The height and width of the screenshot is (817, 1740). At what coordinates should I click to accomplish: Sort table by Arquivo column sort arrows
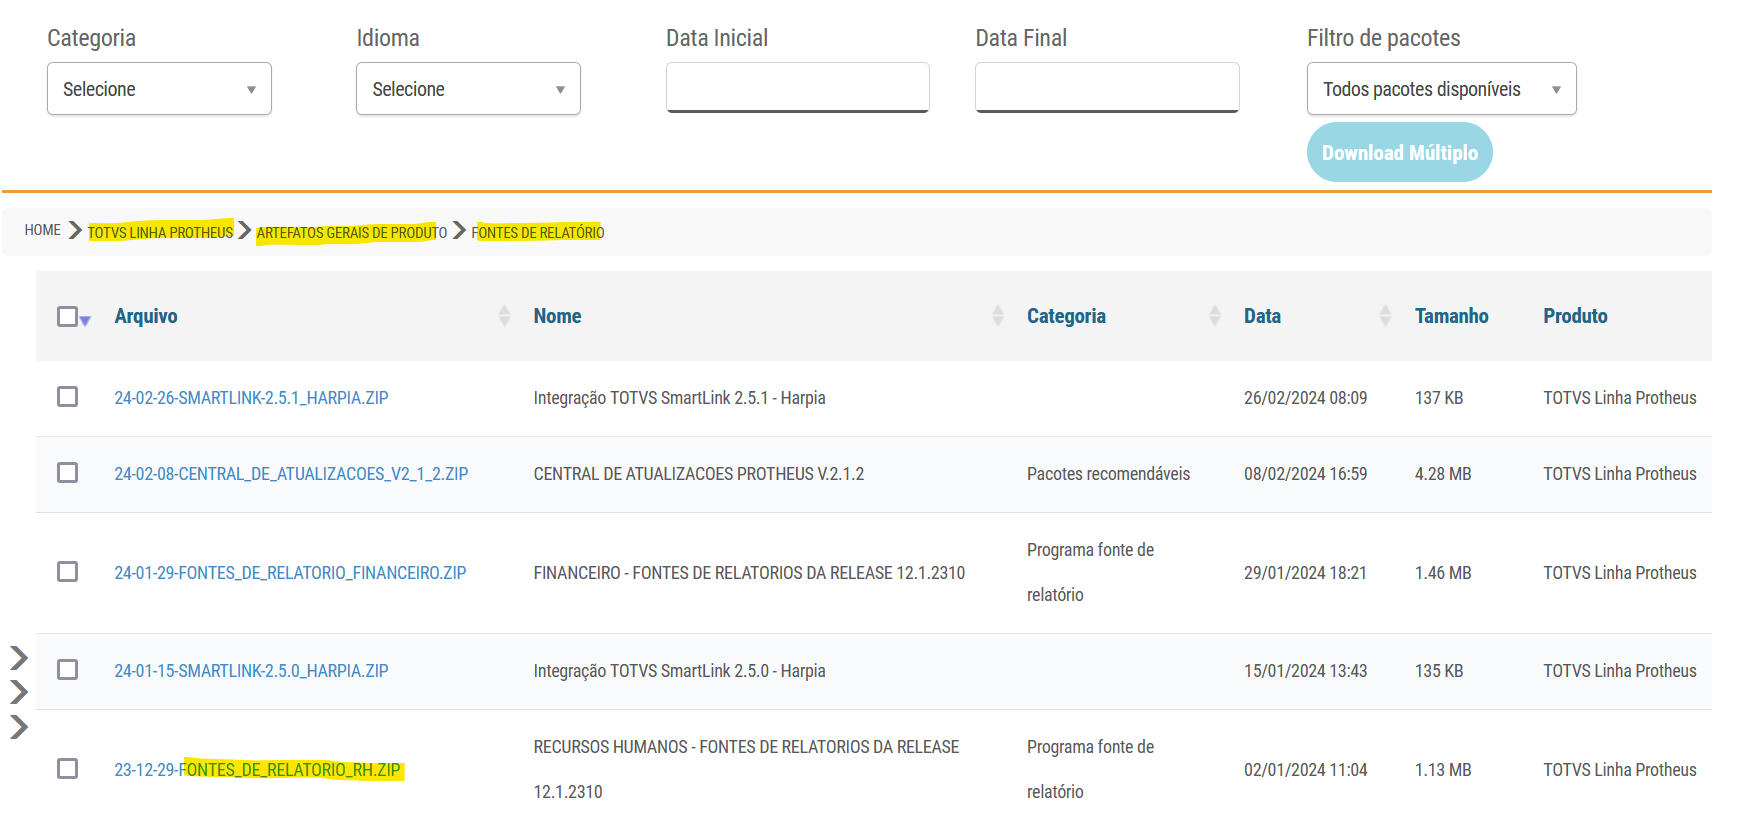click(504, 316)
